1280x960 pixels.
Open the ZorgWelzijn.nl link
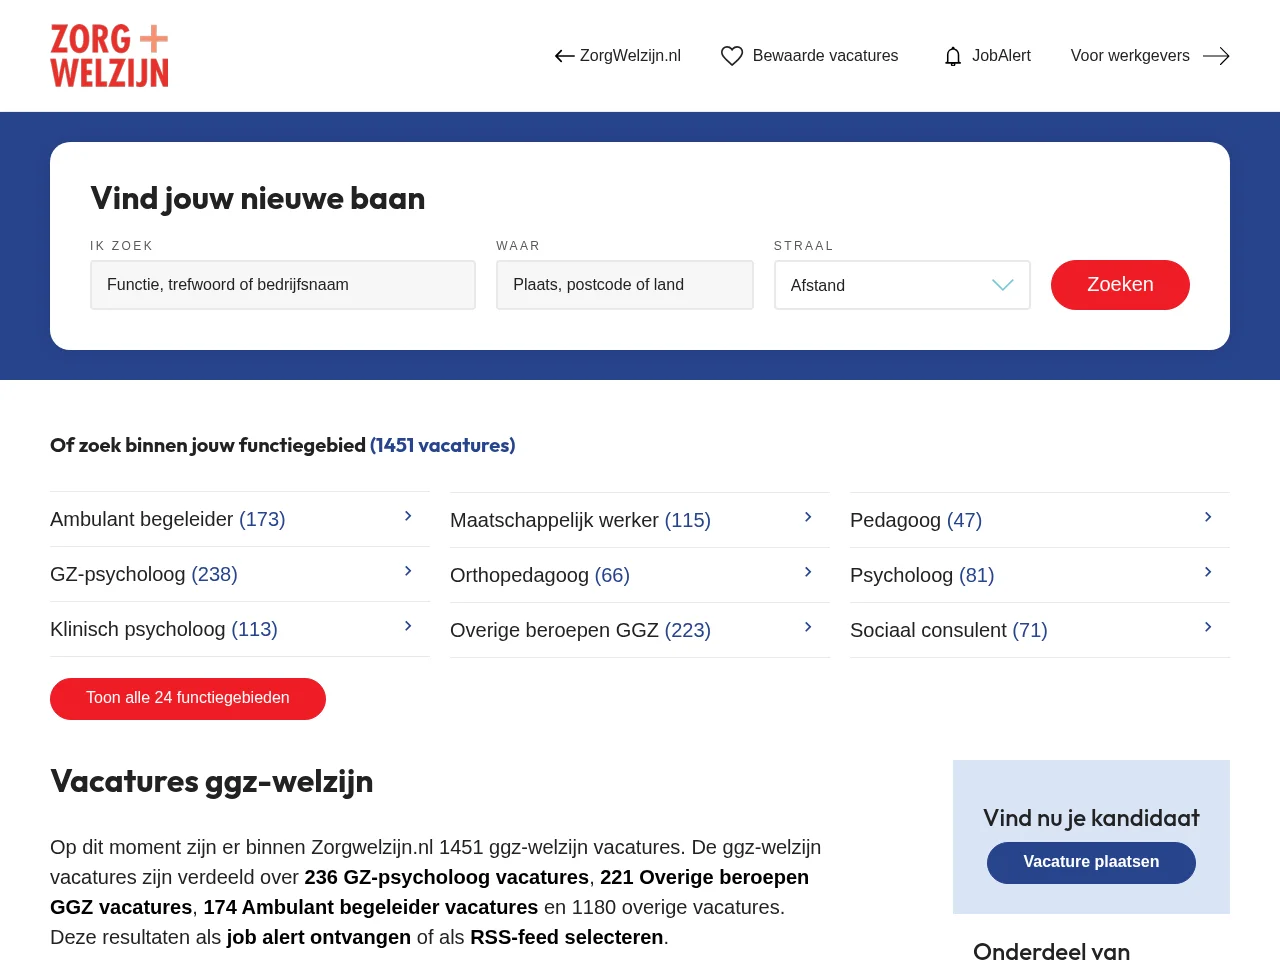click(630, 56)
